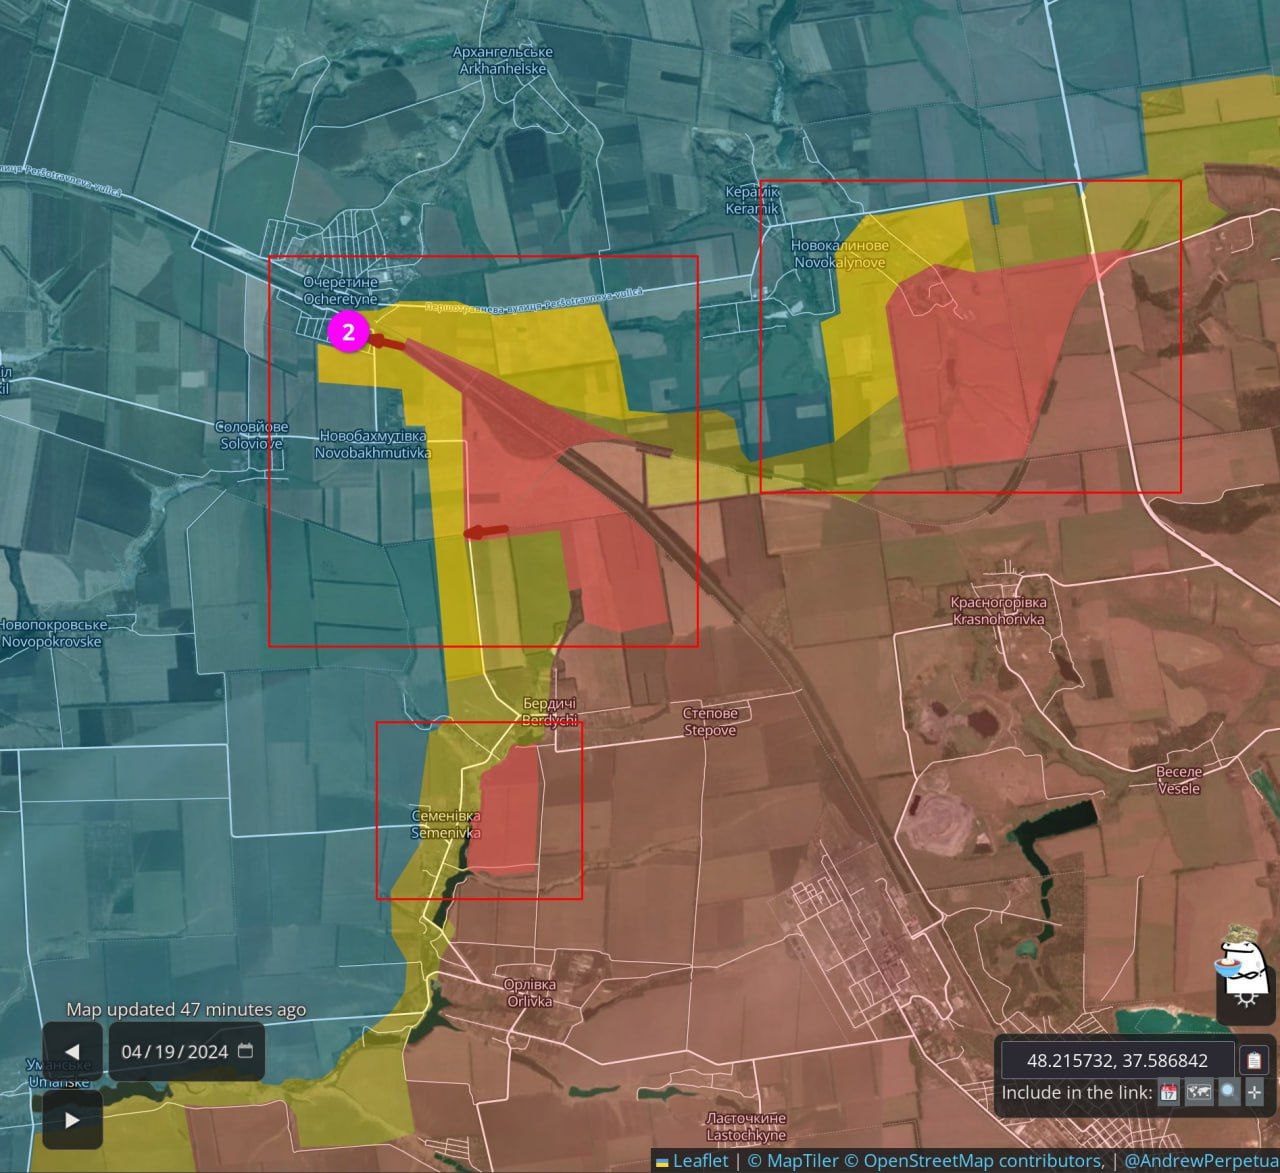Click the red arrow south of Novobakhmutivka
This screenshot has height=1173, width=1280.
[487, 531]
